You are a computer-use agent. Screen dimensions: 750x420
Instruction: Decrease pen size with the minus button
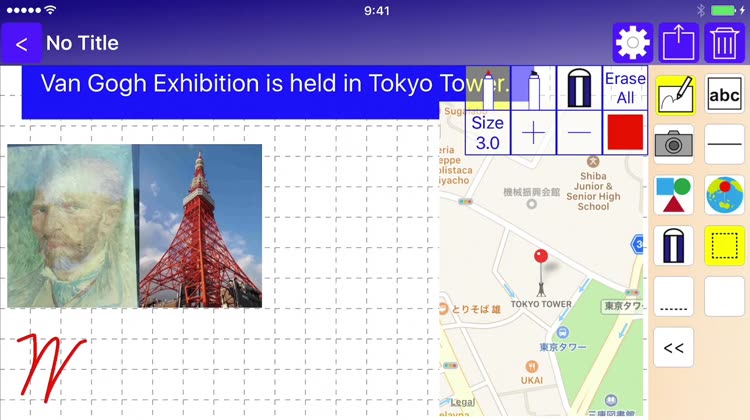[579, 133]
